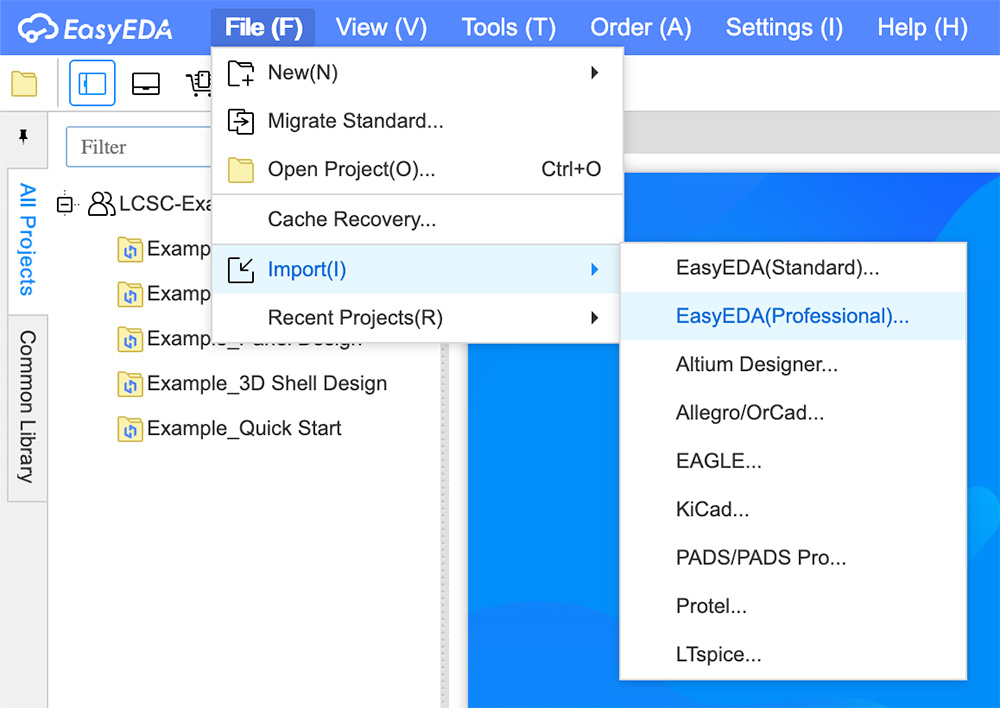Click Example_Quick Start folder icon
The height and width of the screenshot is (708, 1000).
[130, 429]
